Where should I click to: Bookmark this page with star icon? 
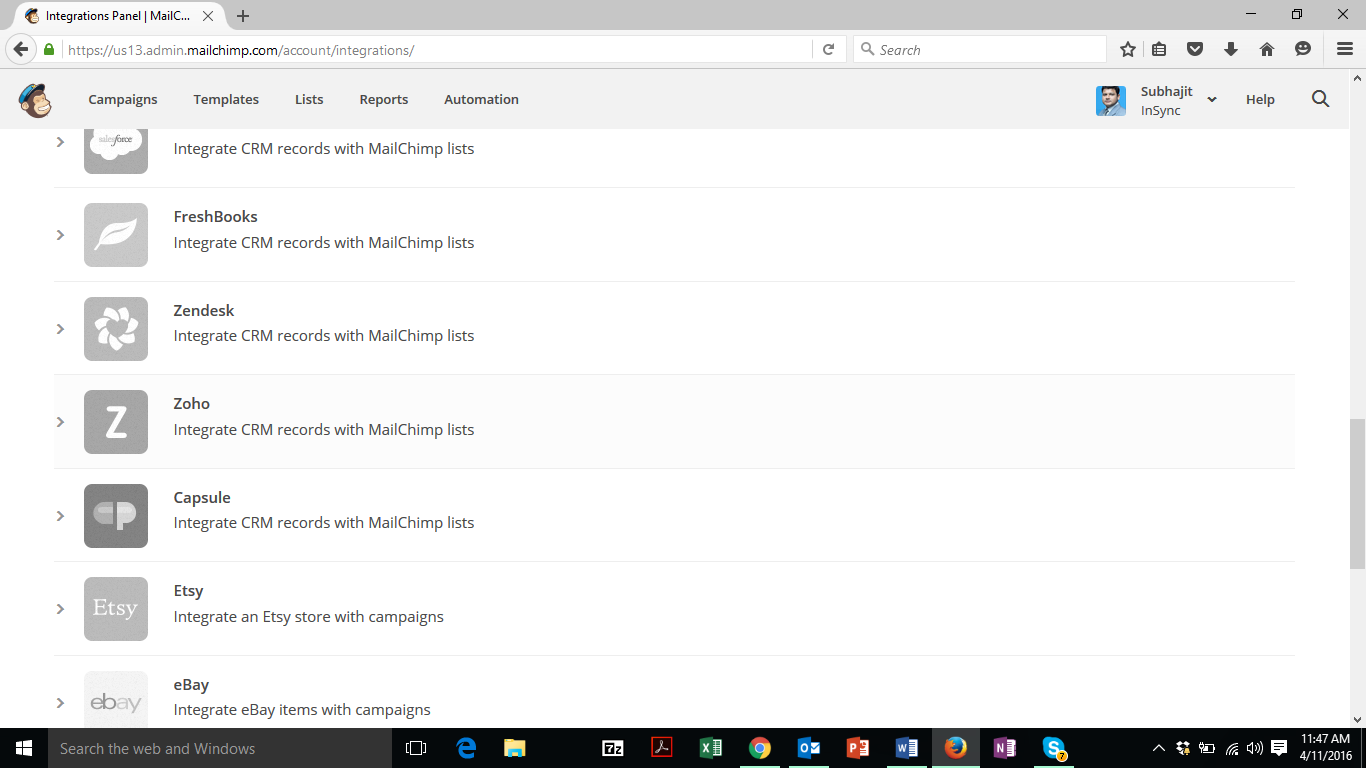(x=1128, y=49)
